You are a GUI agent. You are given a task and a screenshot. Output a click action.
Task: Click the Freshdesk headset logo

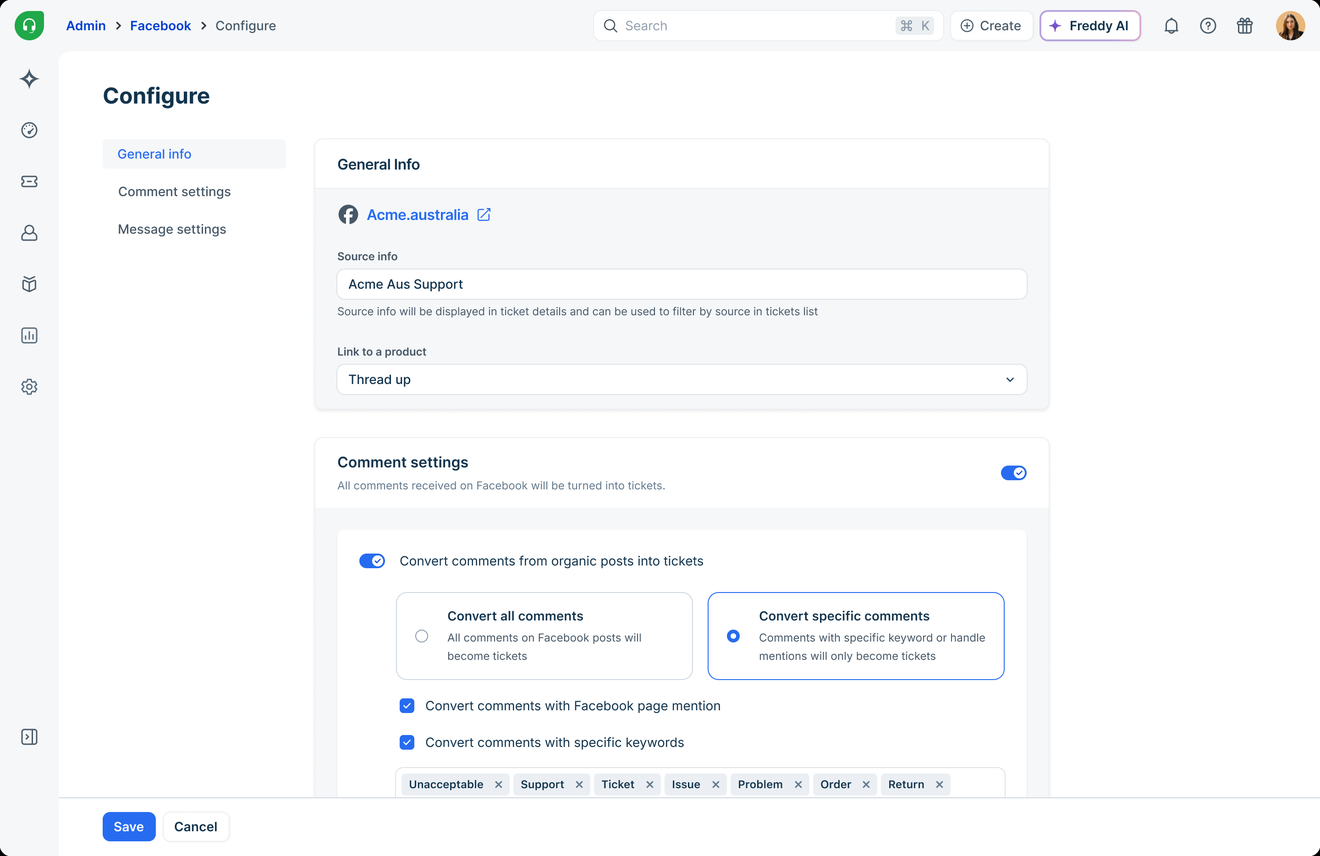pyautogui.click(x=29, y=26)
